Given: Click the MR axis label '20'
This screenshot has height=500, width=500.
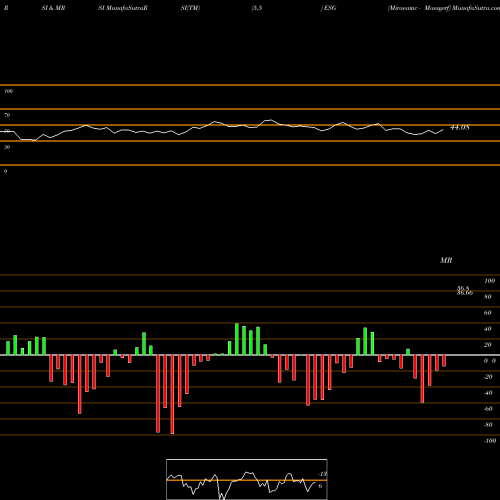Looking at the screenshot, I should pos(488,345).
